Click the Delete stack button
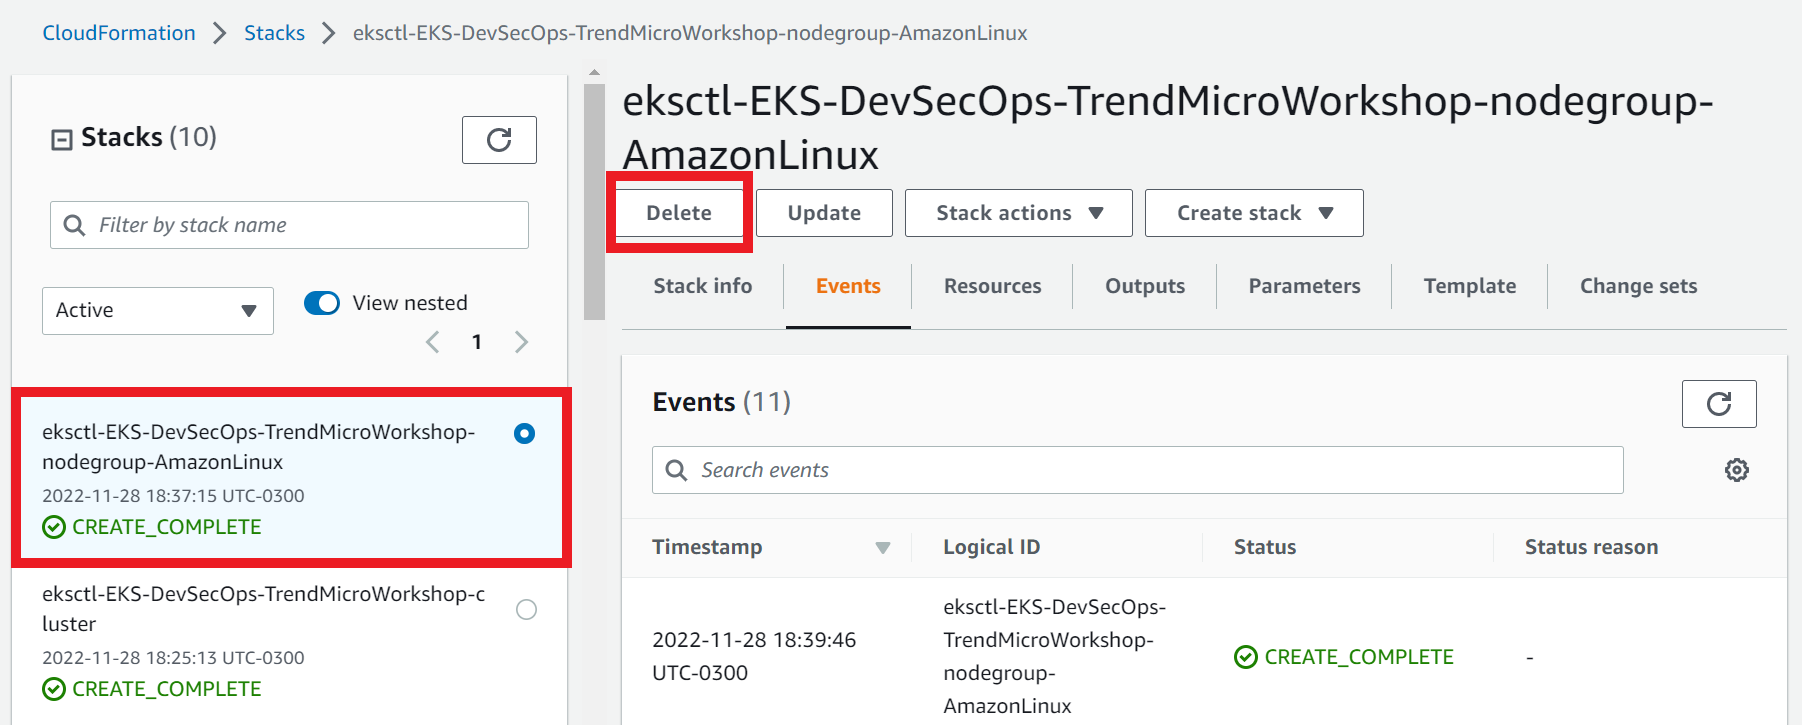The image size is (1802, 725). [x=679, y=213]
